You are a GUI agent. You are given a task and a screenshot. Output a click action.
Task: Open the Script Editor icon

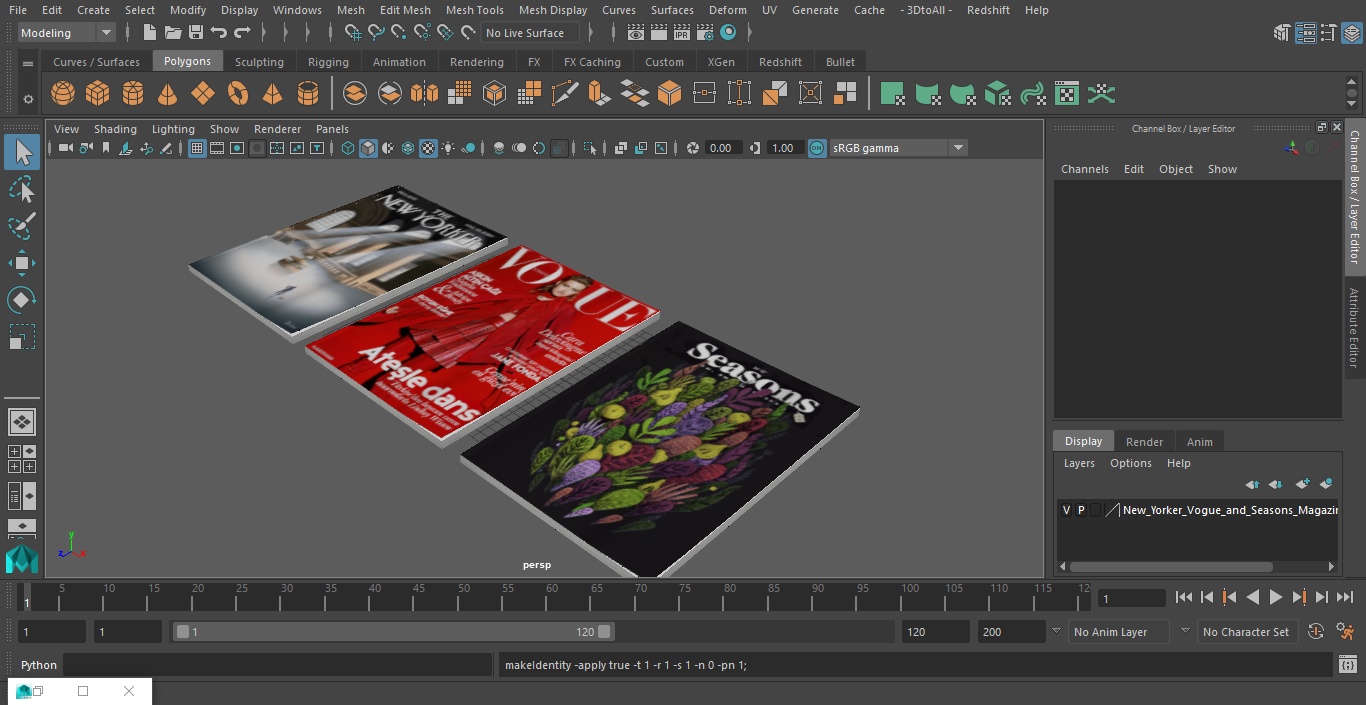tap(1347, 665)
